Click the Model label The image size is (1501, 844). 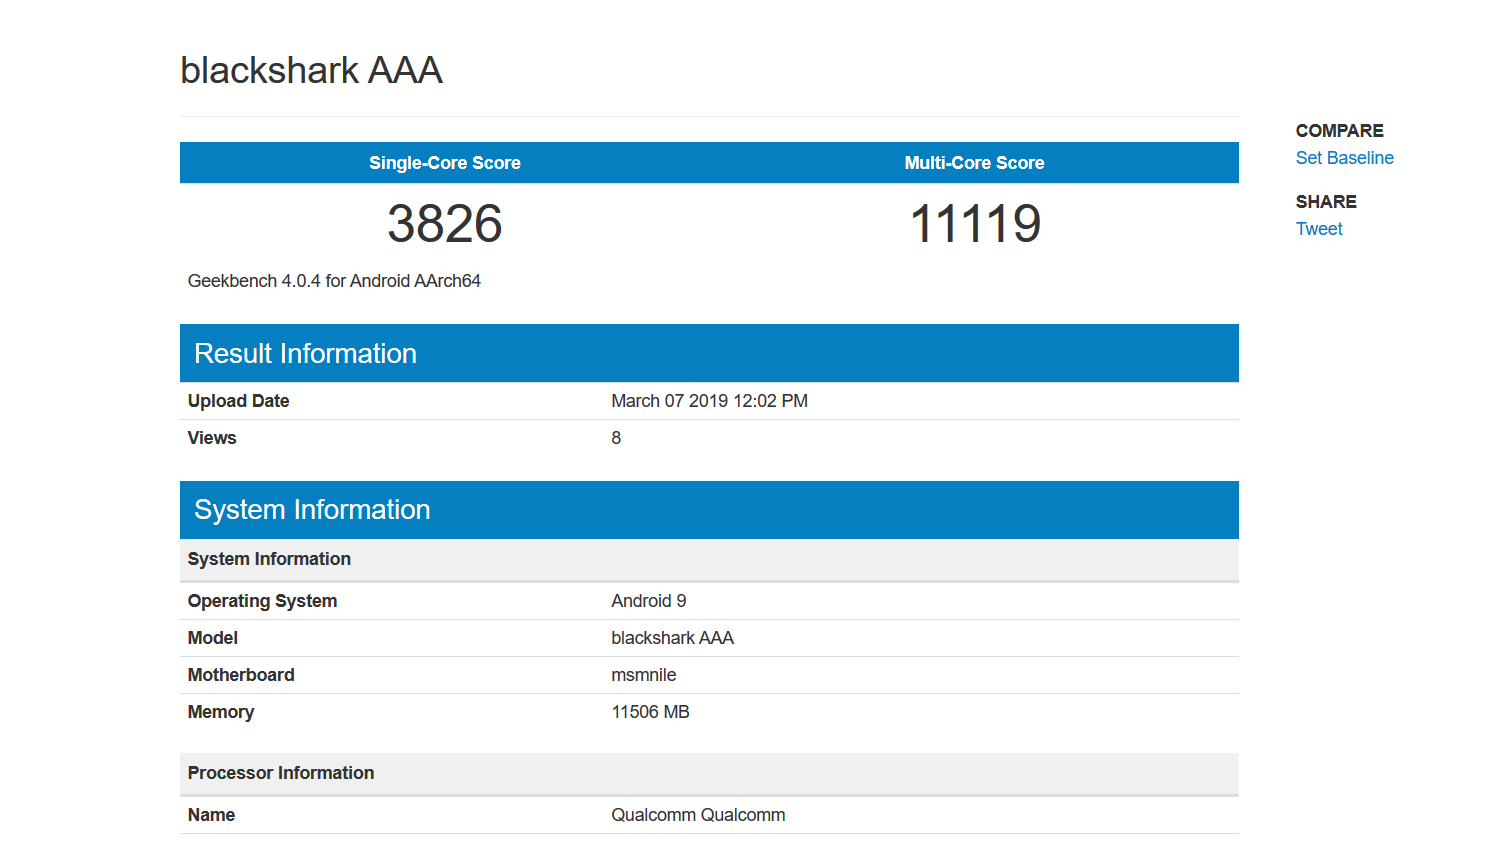[x=213, y=638]
